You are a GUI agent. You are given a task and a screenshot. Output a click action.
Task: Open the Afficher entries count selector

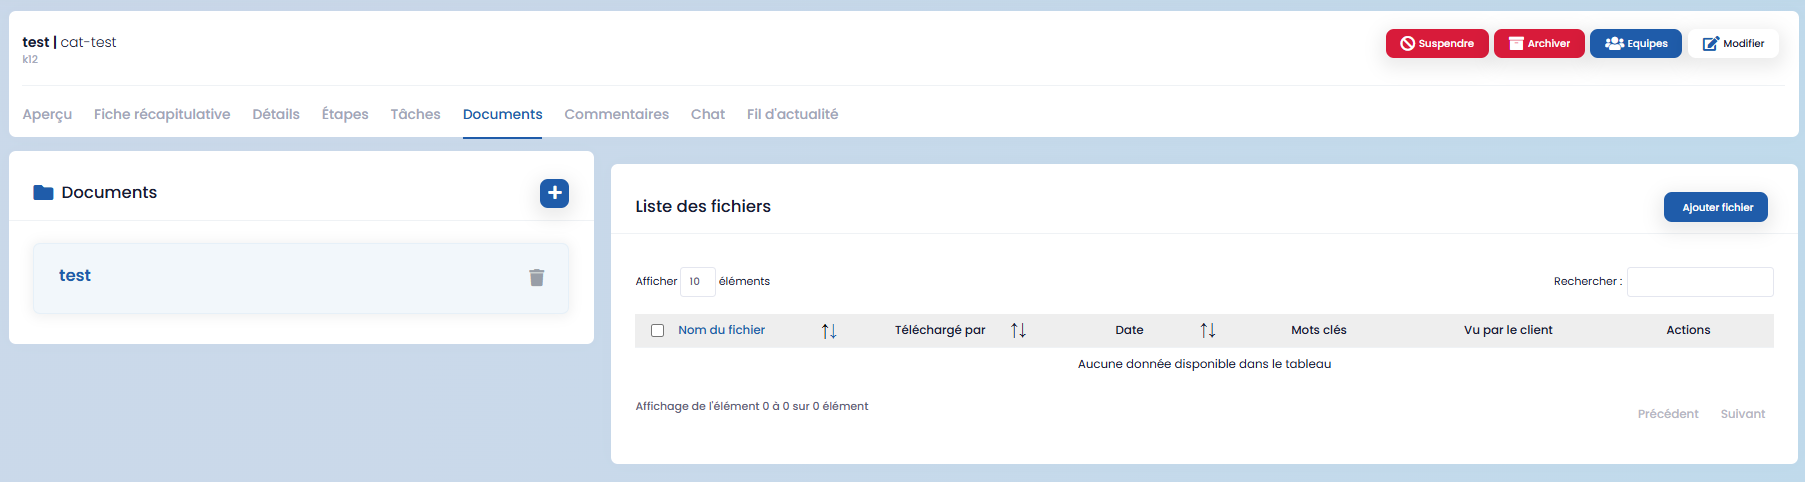coord(697,282)
